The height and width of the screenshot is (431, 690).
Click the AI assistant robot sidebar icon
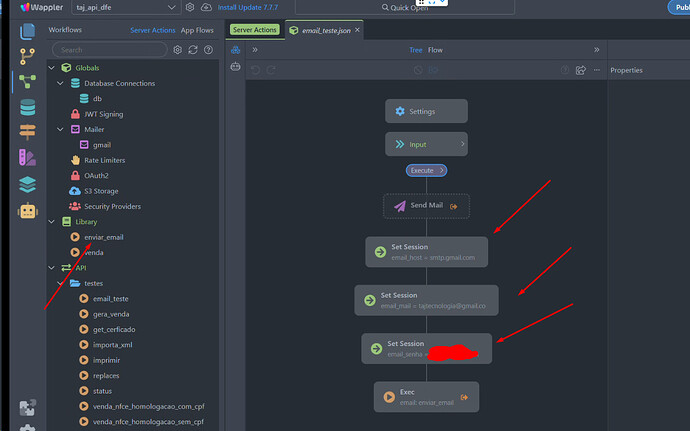click(26, 211)
